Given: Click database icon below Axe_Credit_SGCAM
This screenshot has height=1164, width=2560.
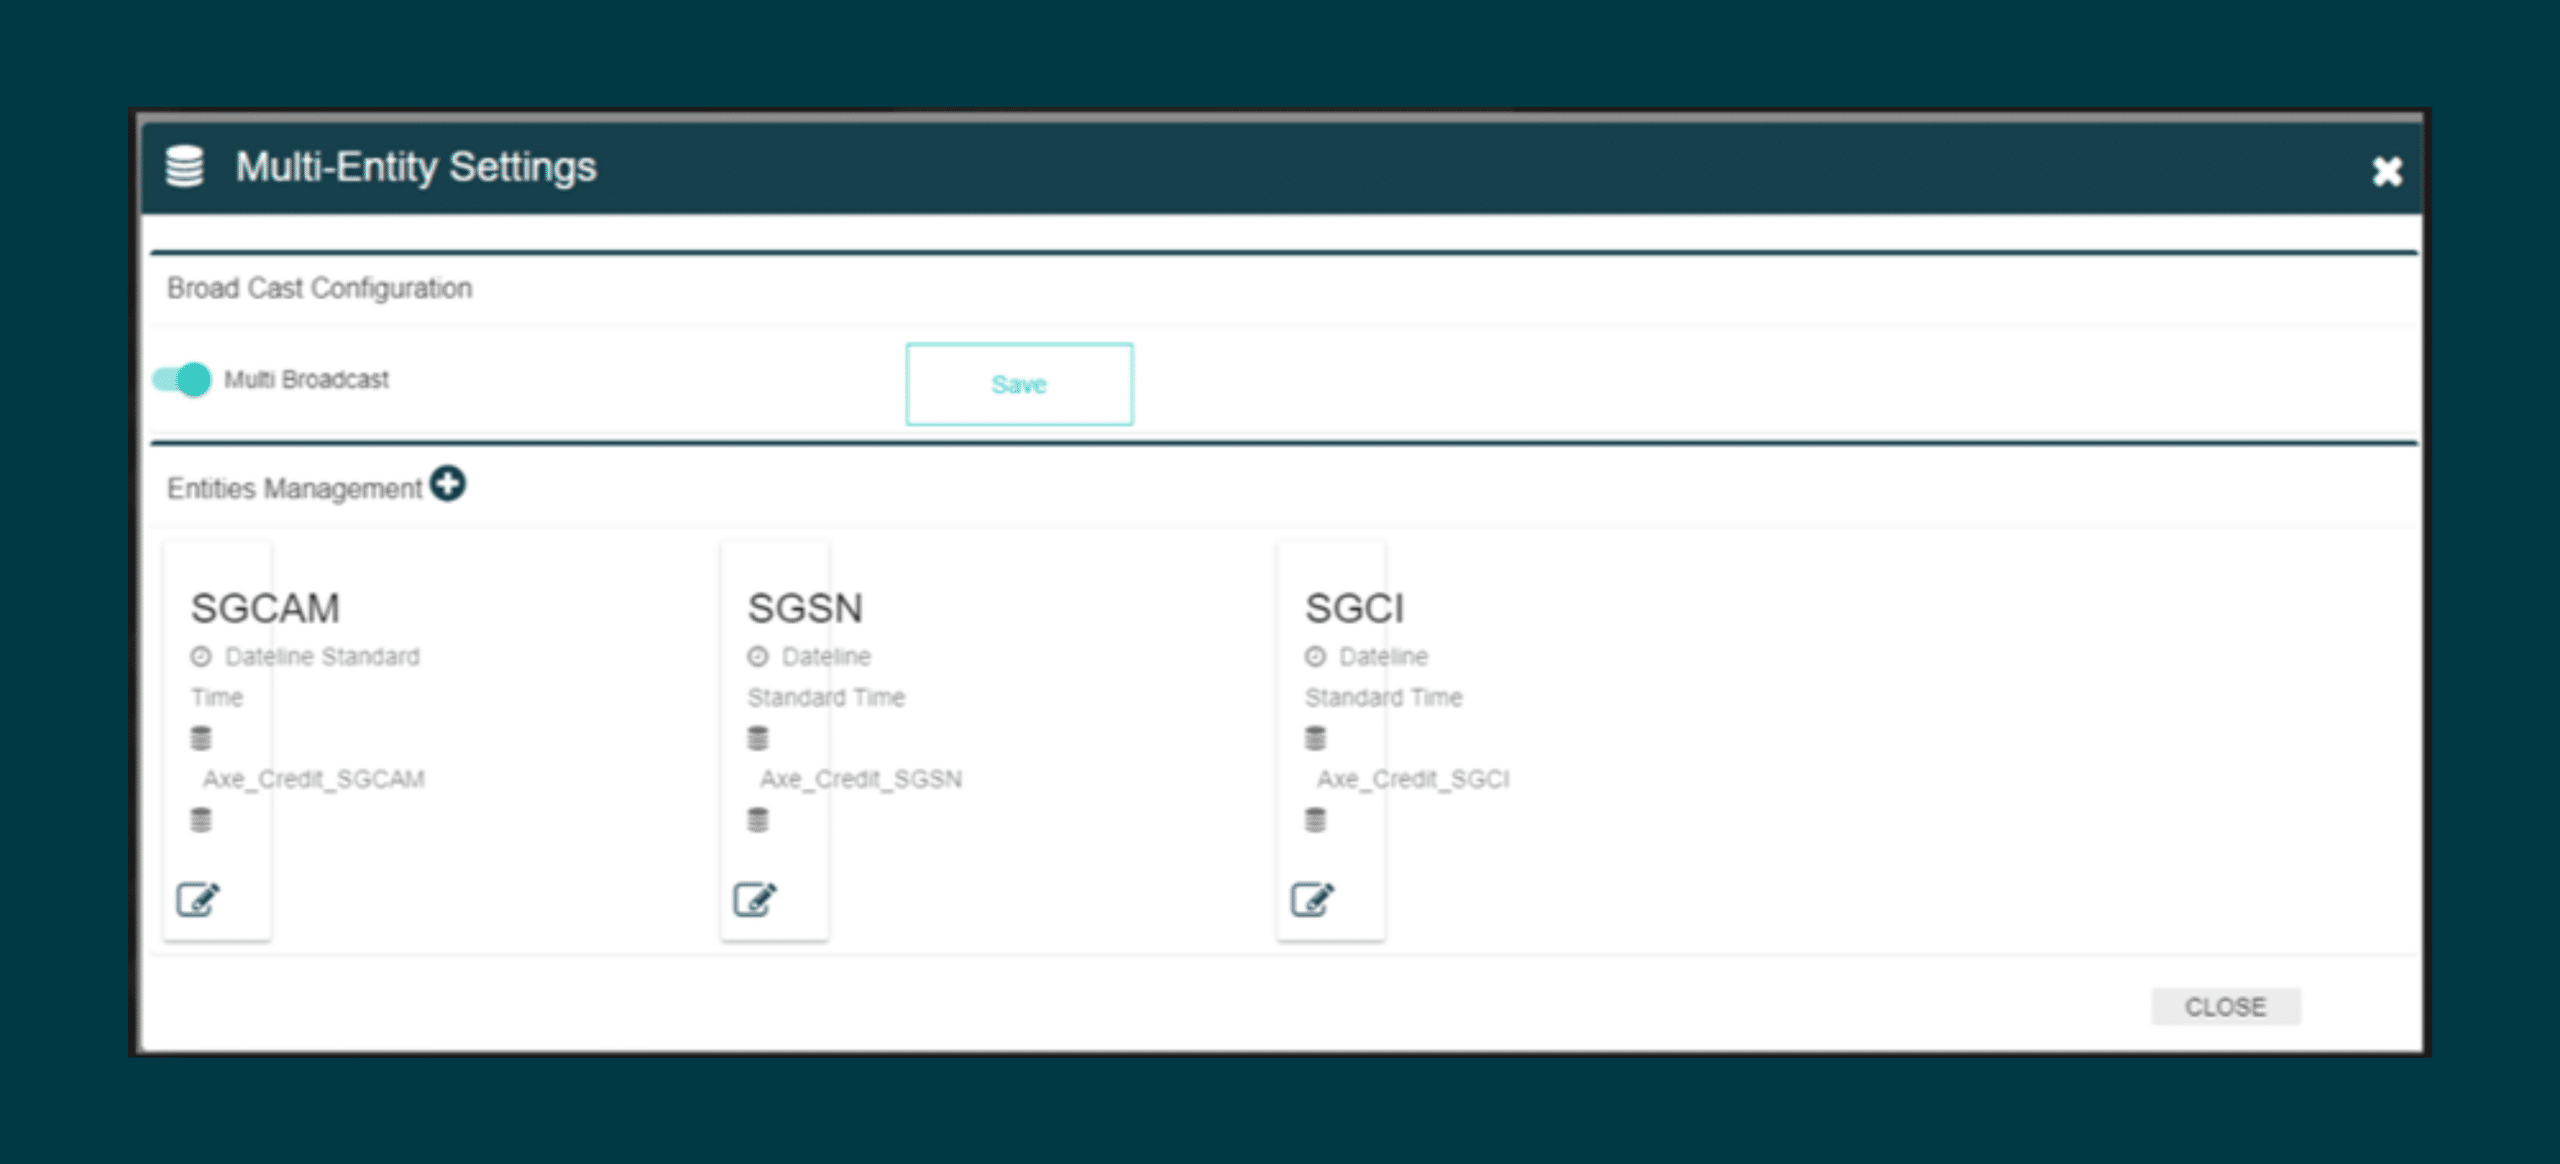Looking at the screenshot, I should pyautogui.click(x=201, y=820).
